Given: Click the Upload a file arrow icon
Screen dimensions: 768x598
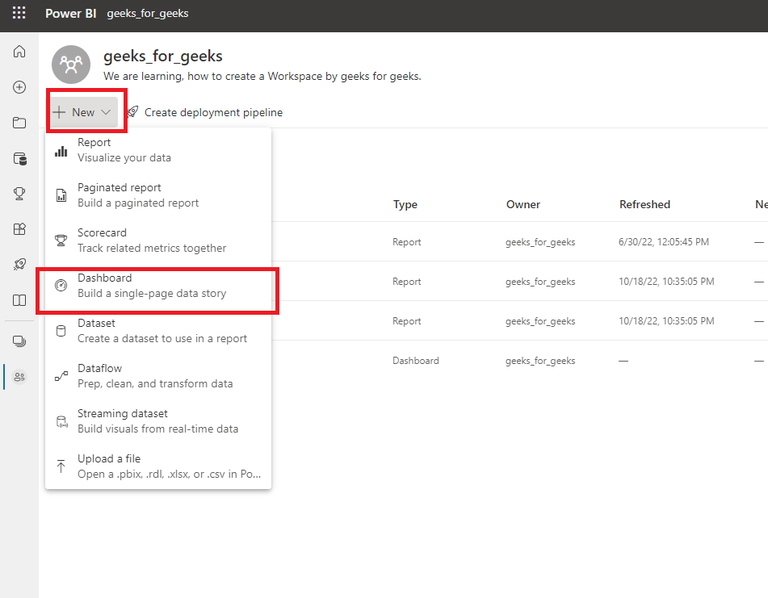Looking at the screenshot, I should (x=61, y=466).
